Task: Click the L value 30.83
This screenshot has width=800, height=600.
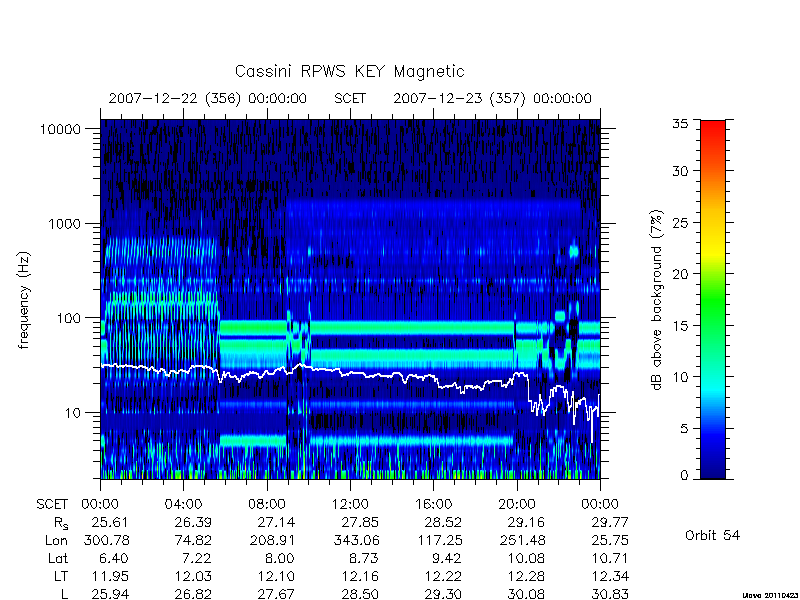Action: (x=610, y=594)
